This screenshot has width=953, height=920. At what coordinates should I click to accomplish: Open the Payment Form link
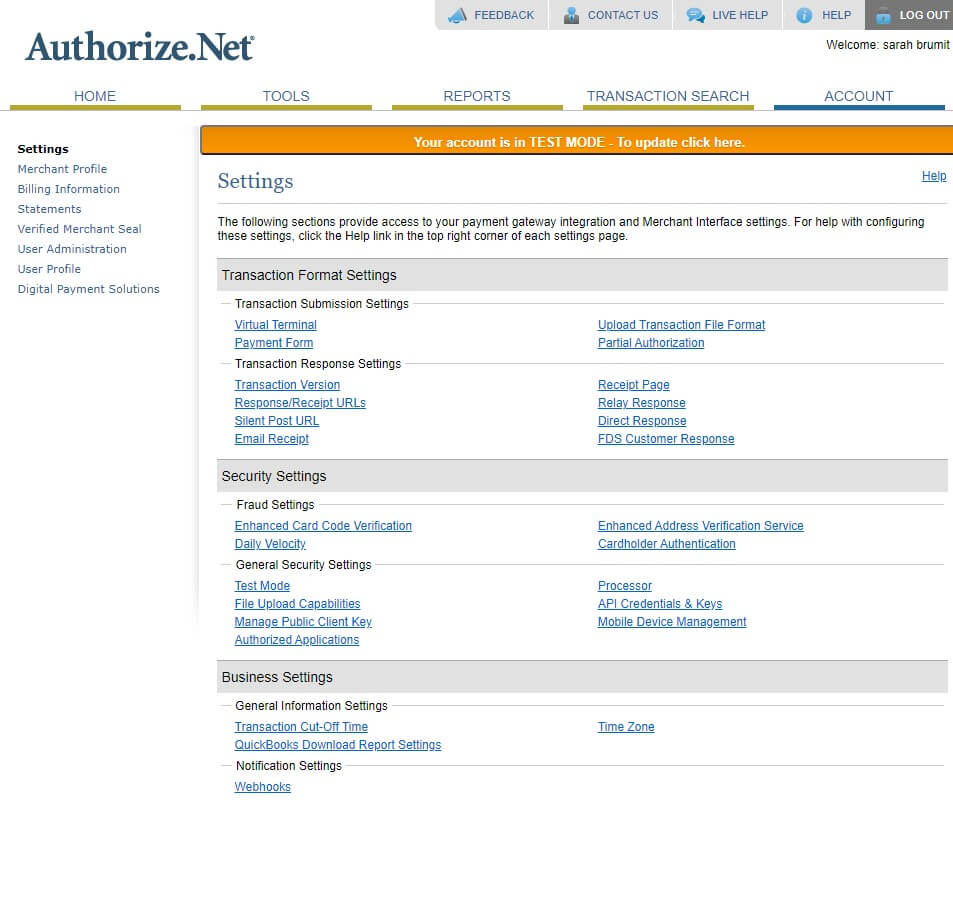(x=274, y=343)
